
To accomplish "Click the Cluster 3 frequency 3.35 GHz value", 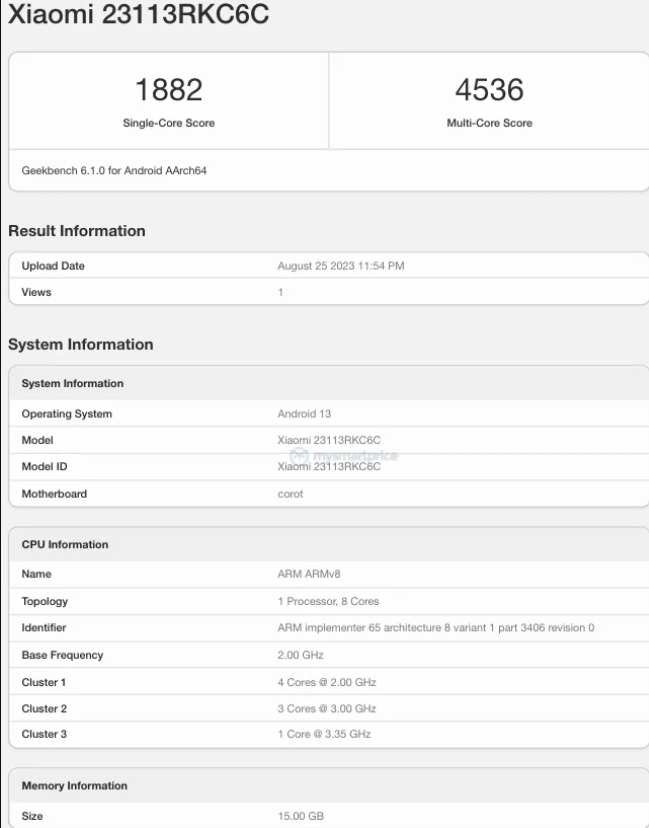I will (326, 735).
